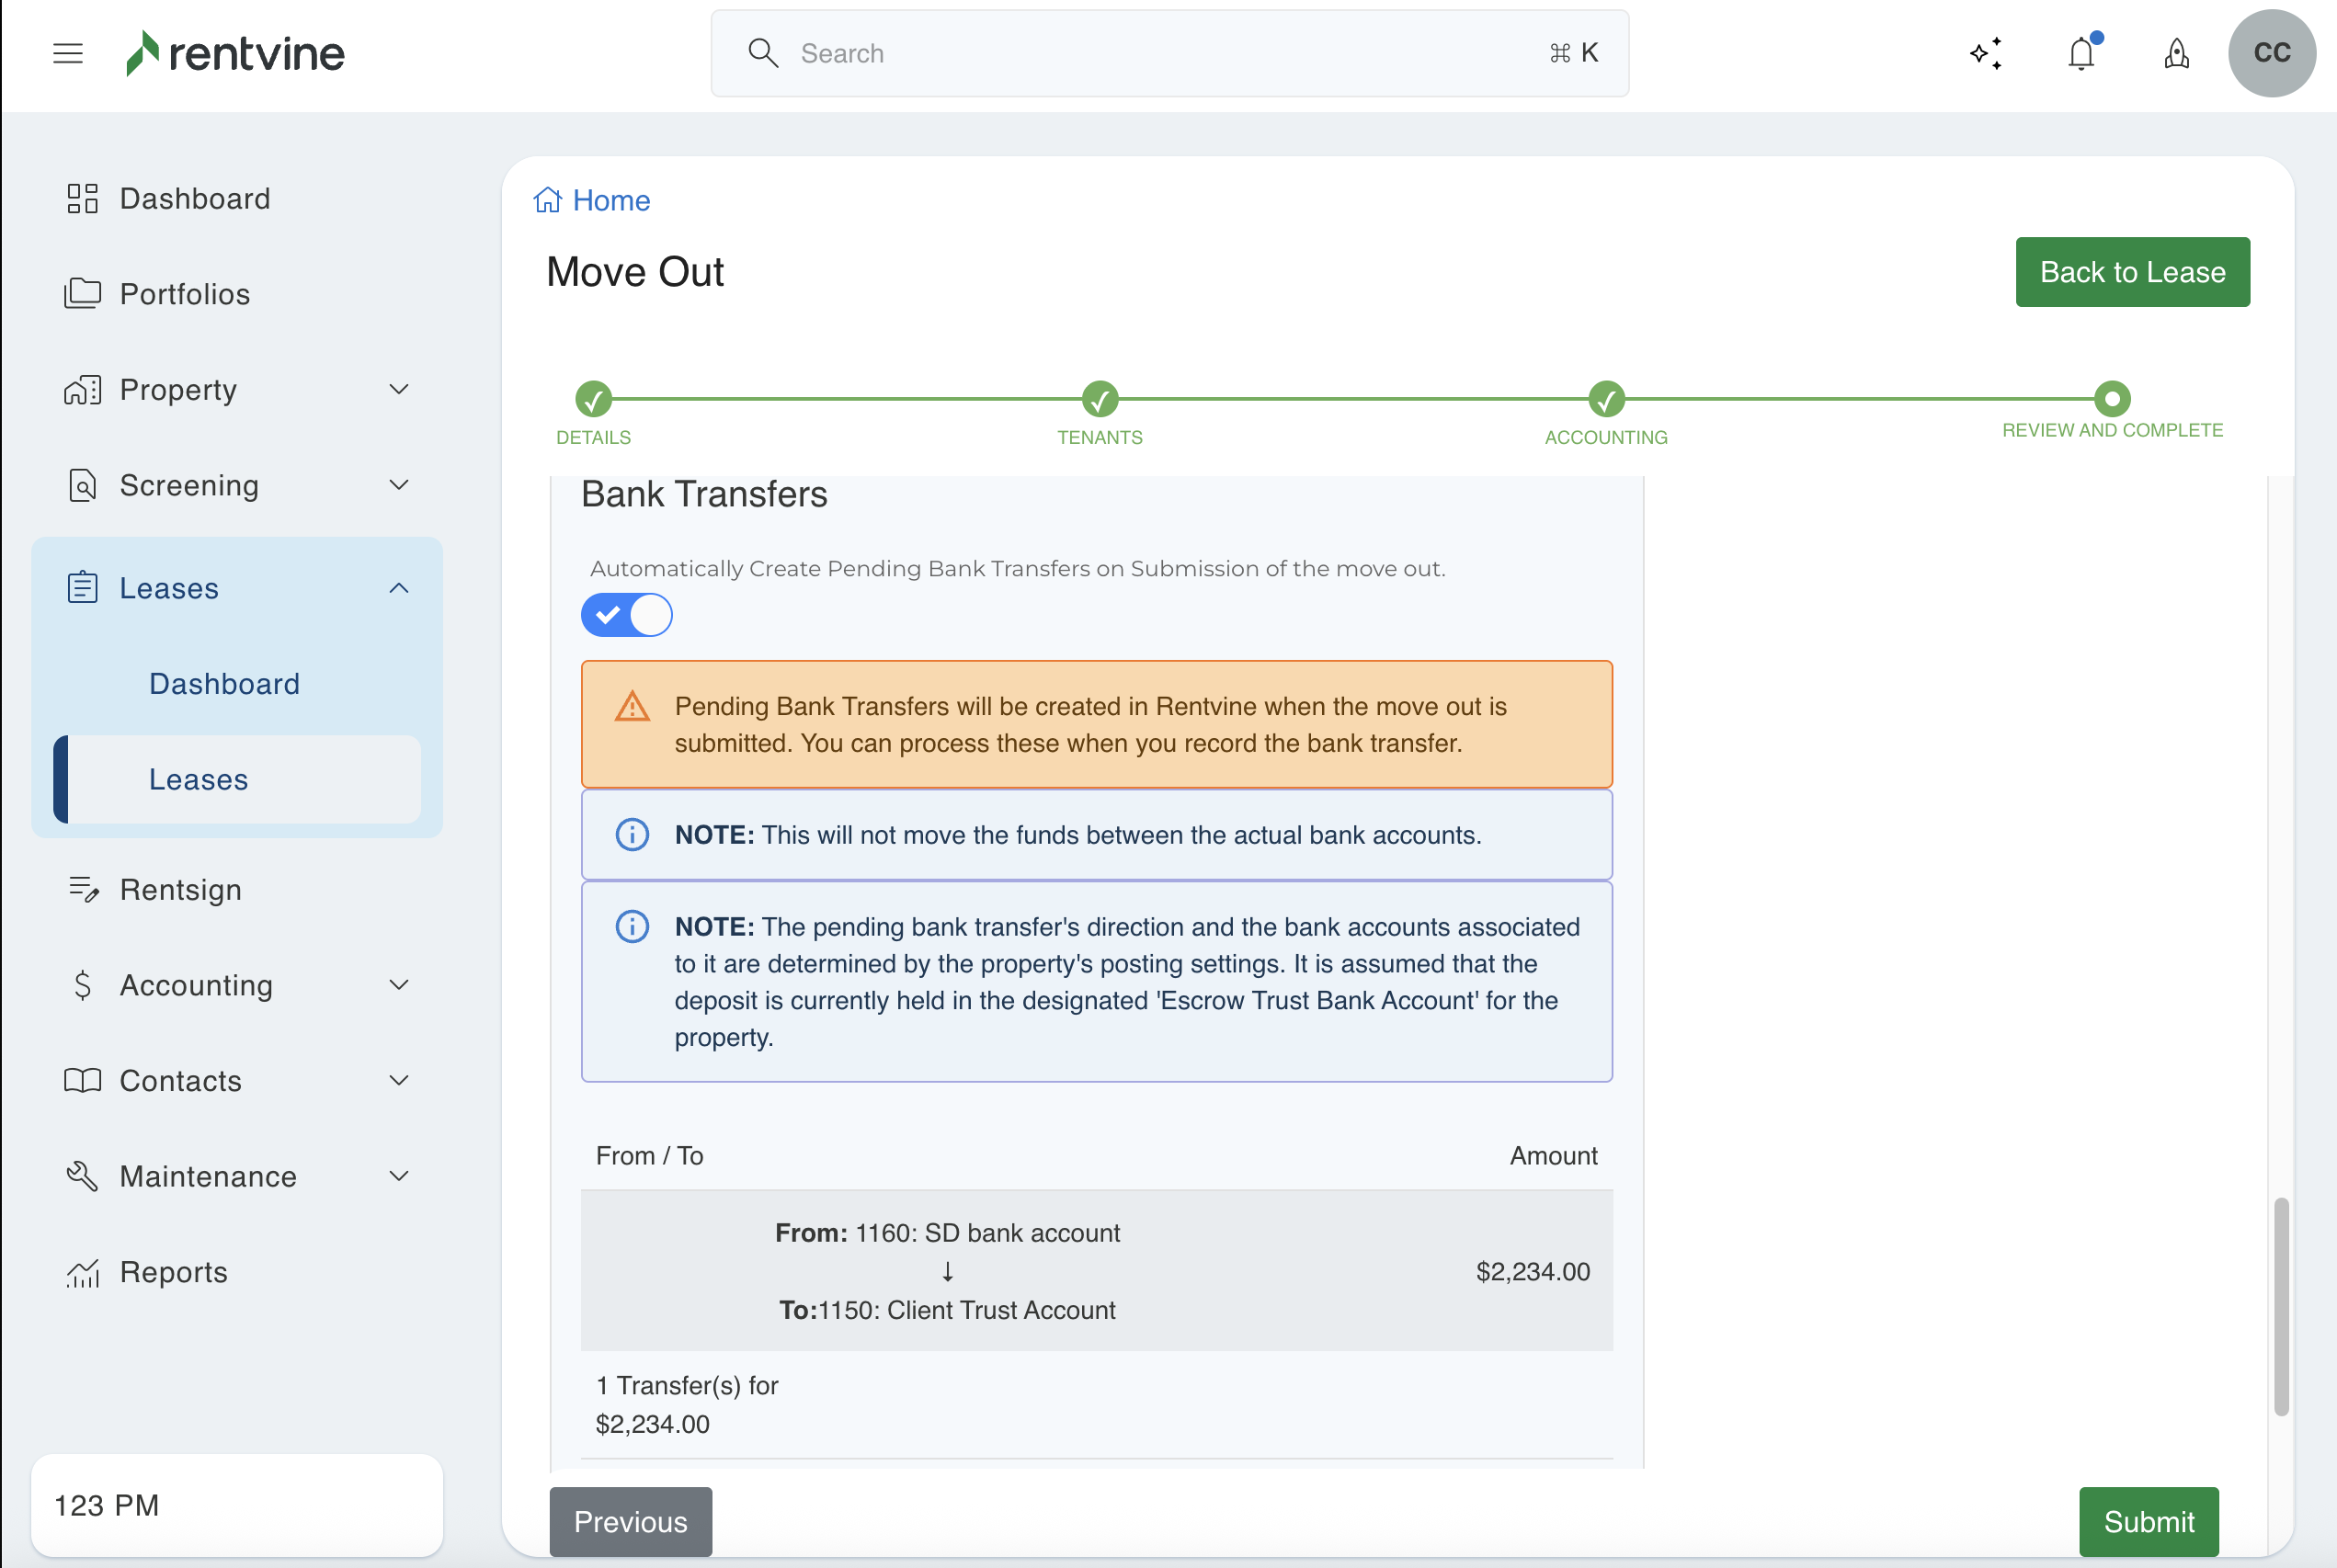This screenshot has width=2337, height=1568.
Task: Click the rocket launch icon
Action: [x=2176, y=53]
